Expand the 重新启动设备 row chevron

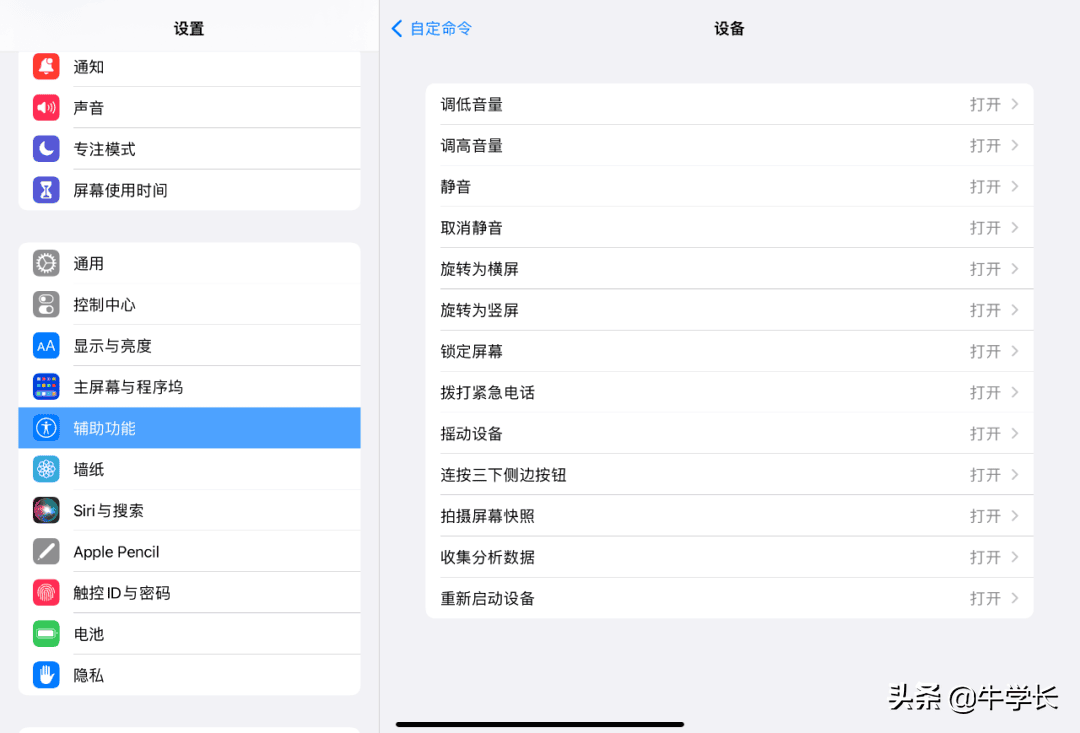click(x=1014, y=598)
